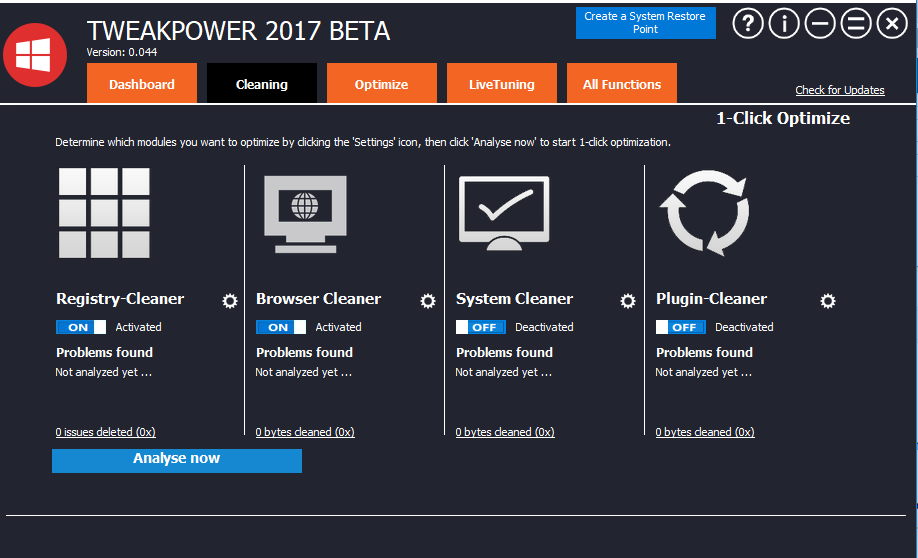Go to the LiveTuning tab

501,84
